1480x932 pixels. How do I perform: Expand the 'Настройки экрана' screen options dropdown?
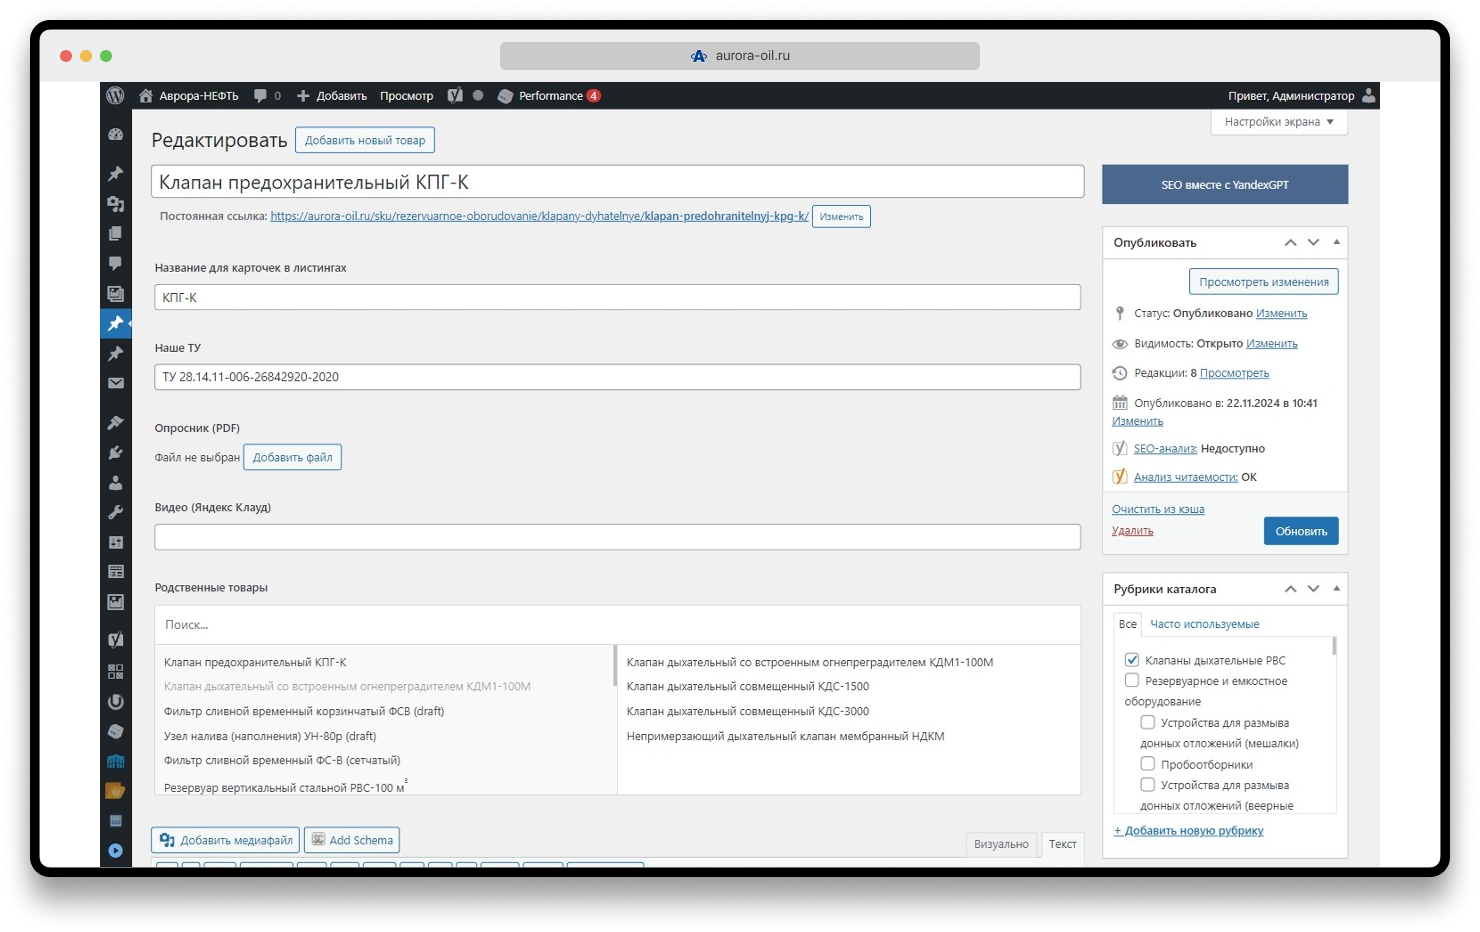[1279, 122]
